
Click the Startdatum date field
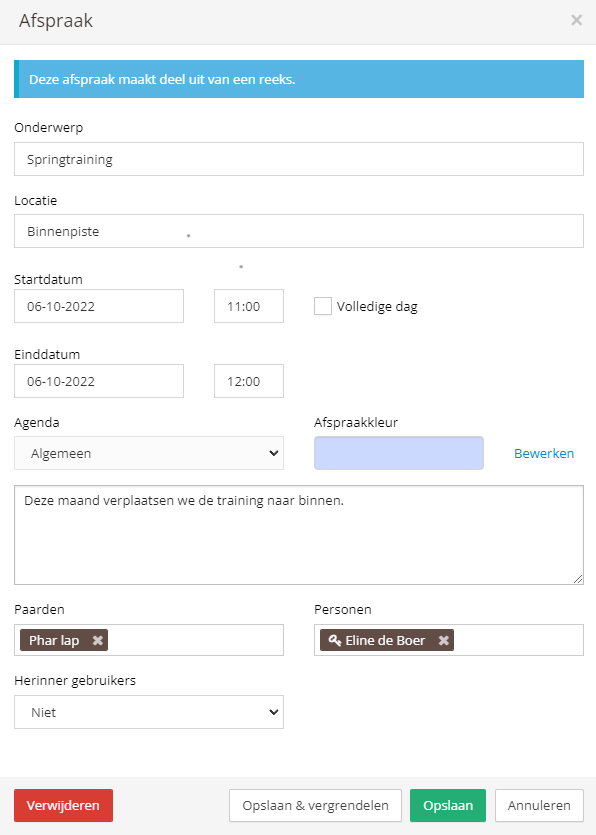click(x=99, y=306)
